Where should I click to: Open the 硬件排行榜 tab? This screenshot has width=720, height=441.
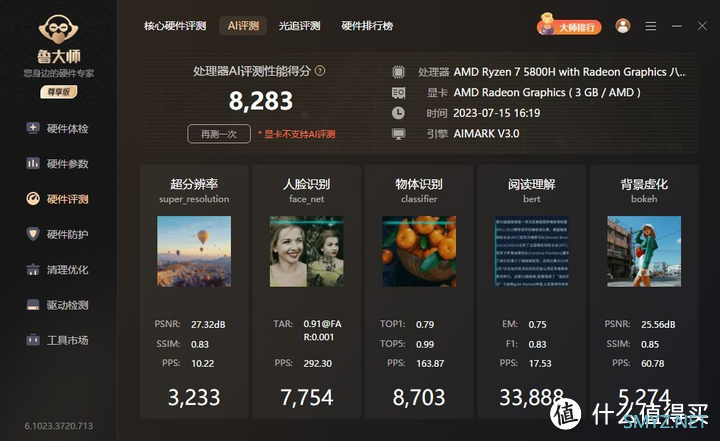367,26
